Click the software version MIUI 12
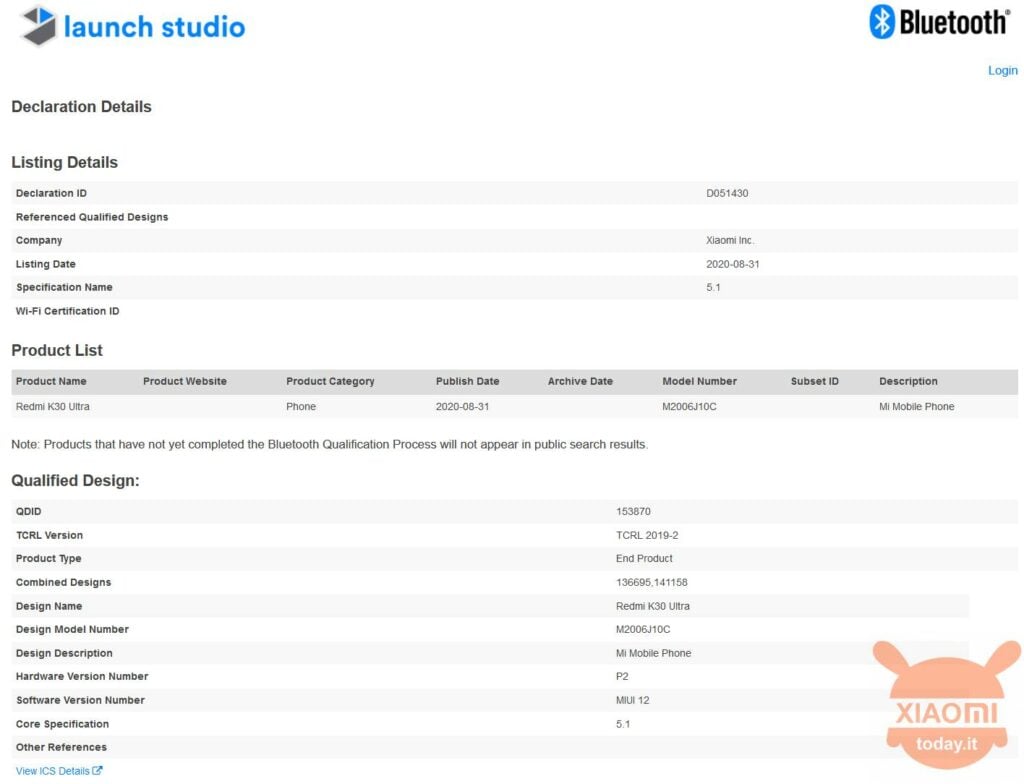 point(632,700)
